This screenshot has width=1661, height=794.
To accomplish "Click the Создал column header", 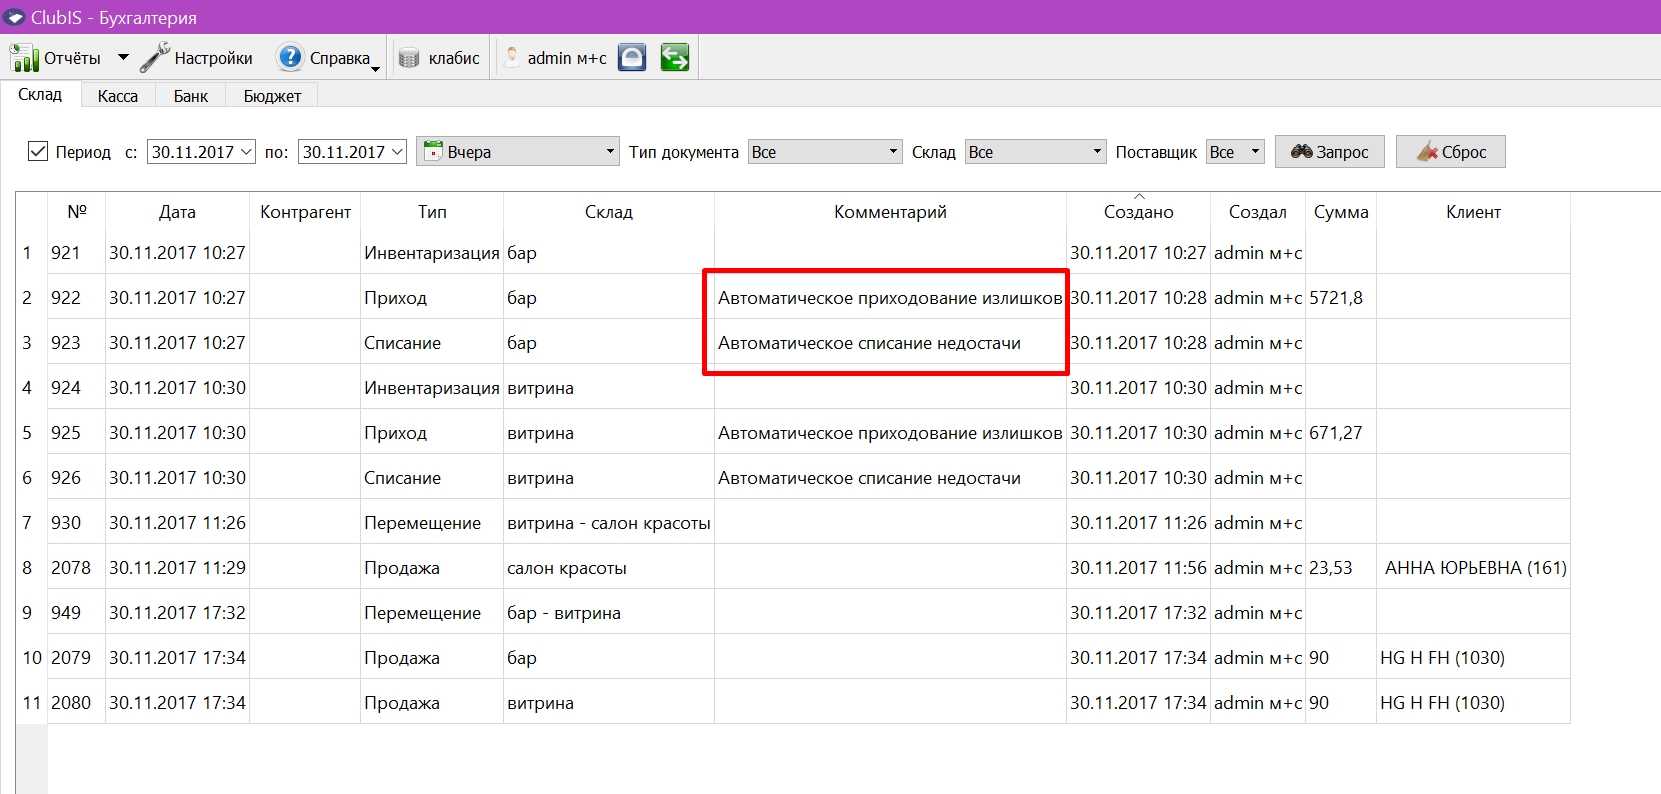I will point(1258,212).
